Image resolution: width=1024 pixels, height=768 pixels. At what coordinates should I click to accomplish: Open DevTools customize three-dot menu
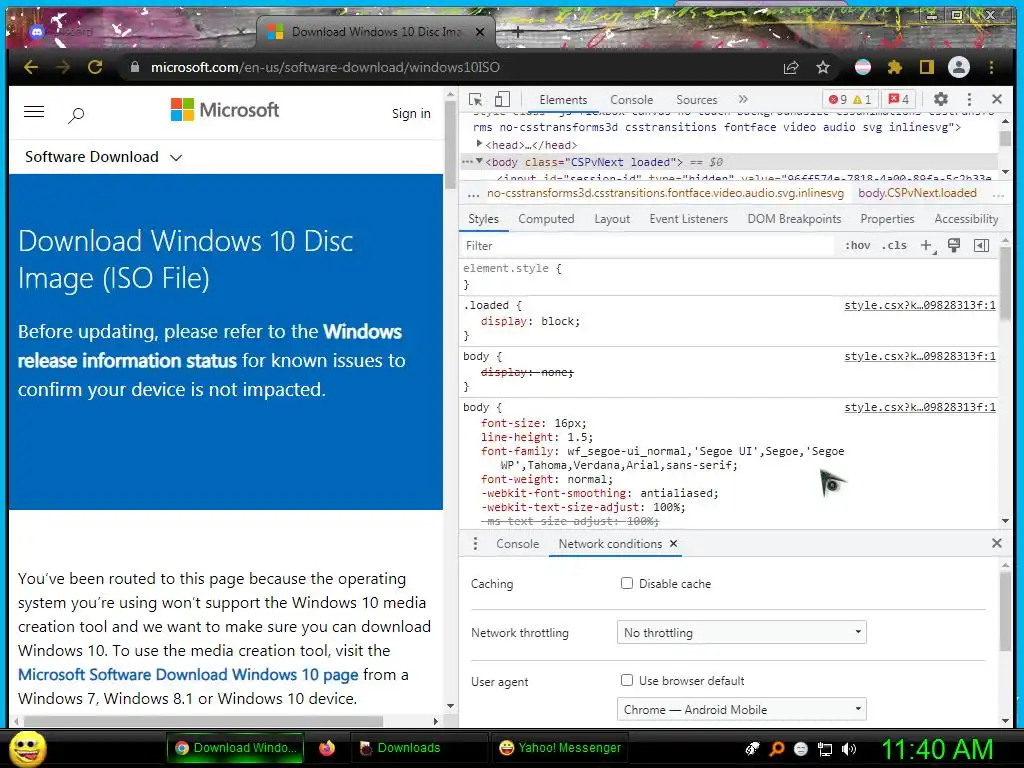(969, 99)
